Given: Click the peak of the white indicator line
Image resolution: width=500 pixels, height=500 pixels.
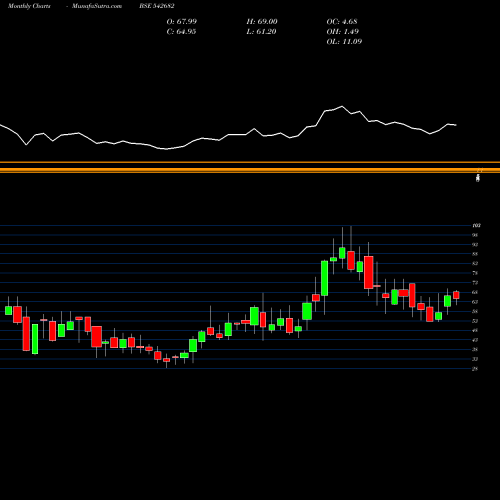Looking at the screenshot, I should [x=342, y=106].
